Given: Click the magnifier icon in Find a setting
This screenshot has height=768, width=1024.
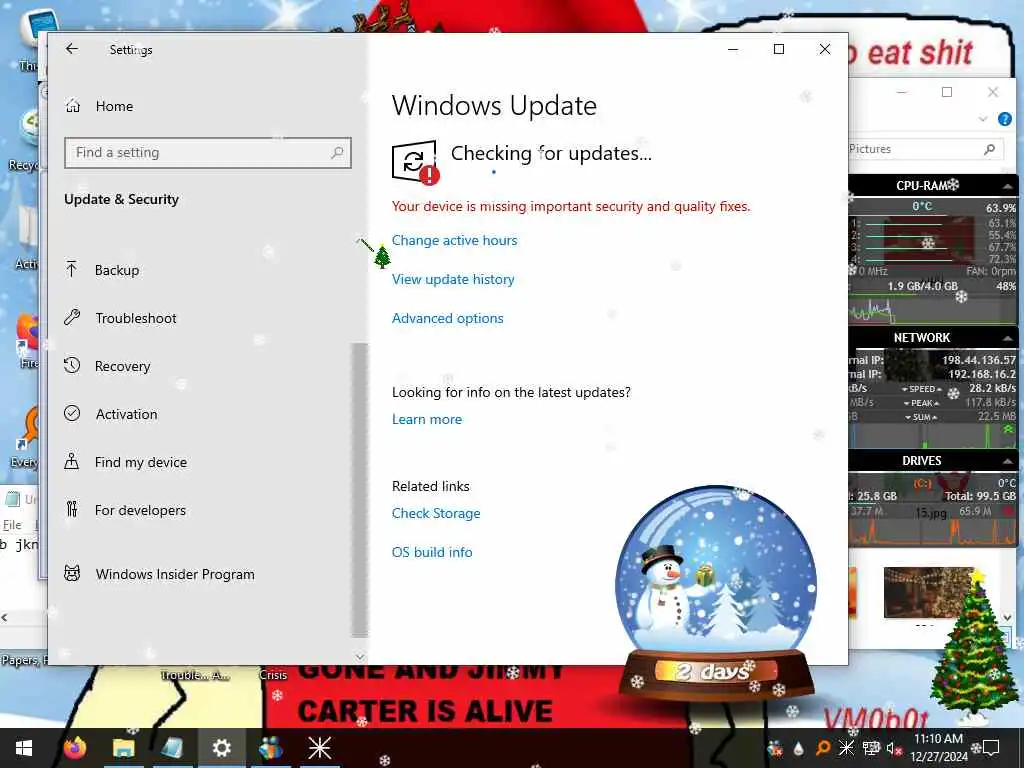Looking at the screenshot, I should tap(337, 153).
